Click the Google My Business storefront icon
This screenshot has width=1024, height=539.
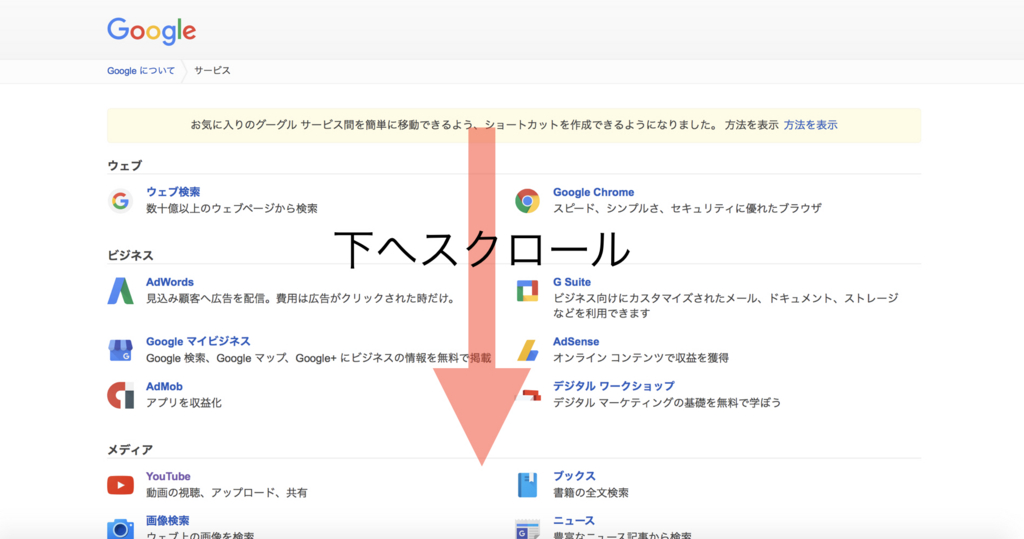click(x=120, y=350)
